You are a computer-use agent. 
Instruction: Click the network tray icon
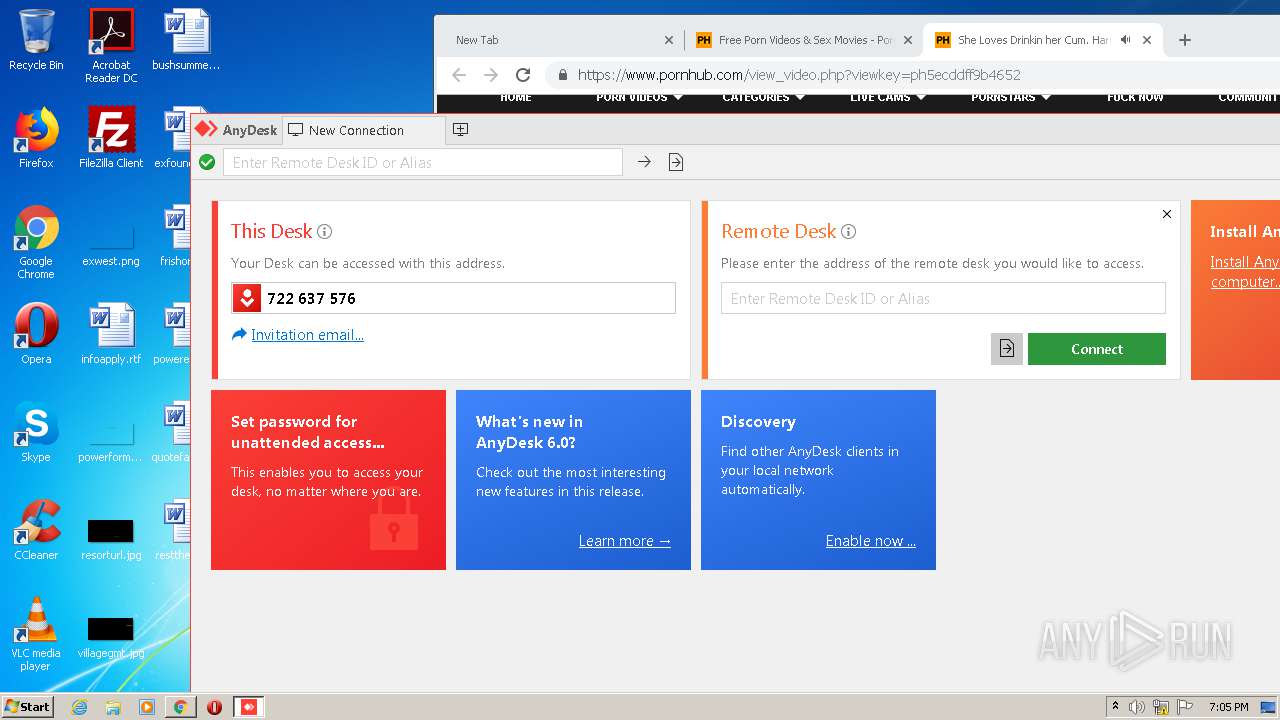click(x=1161, y=707)
